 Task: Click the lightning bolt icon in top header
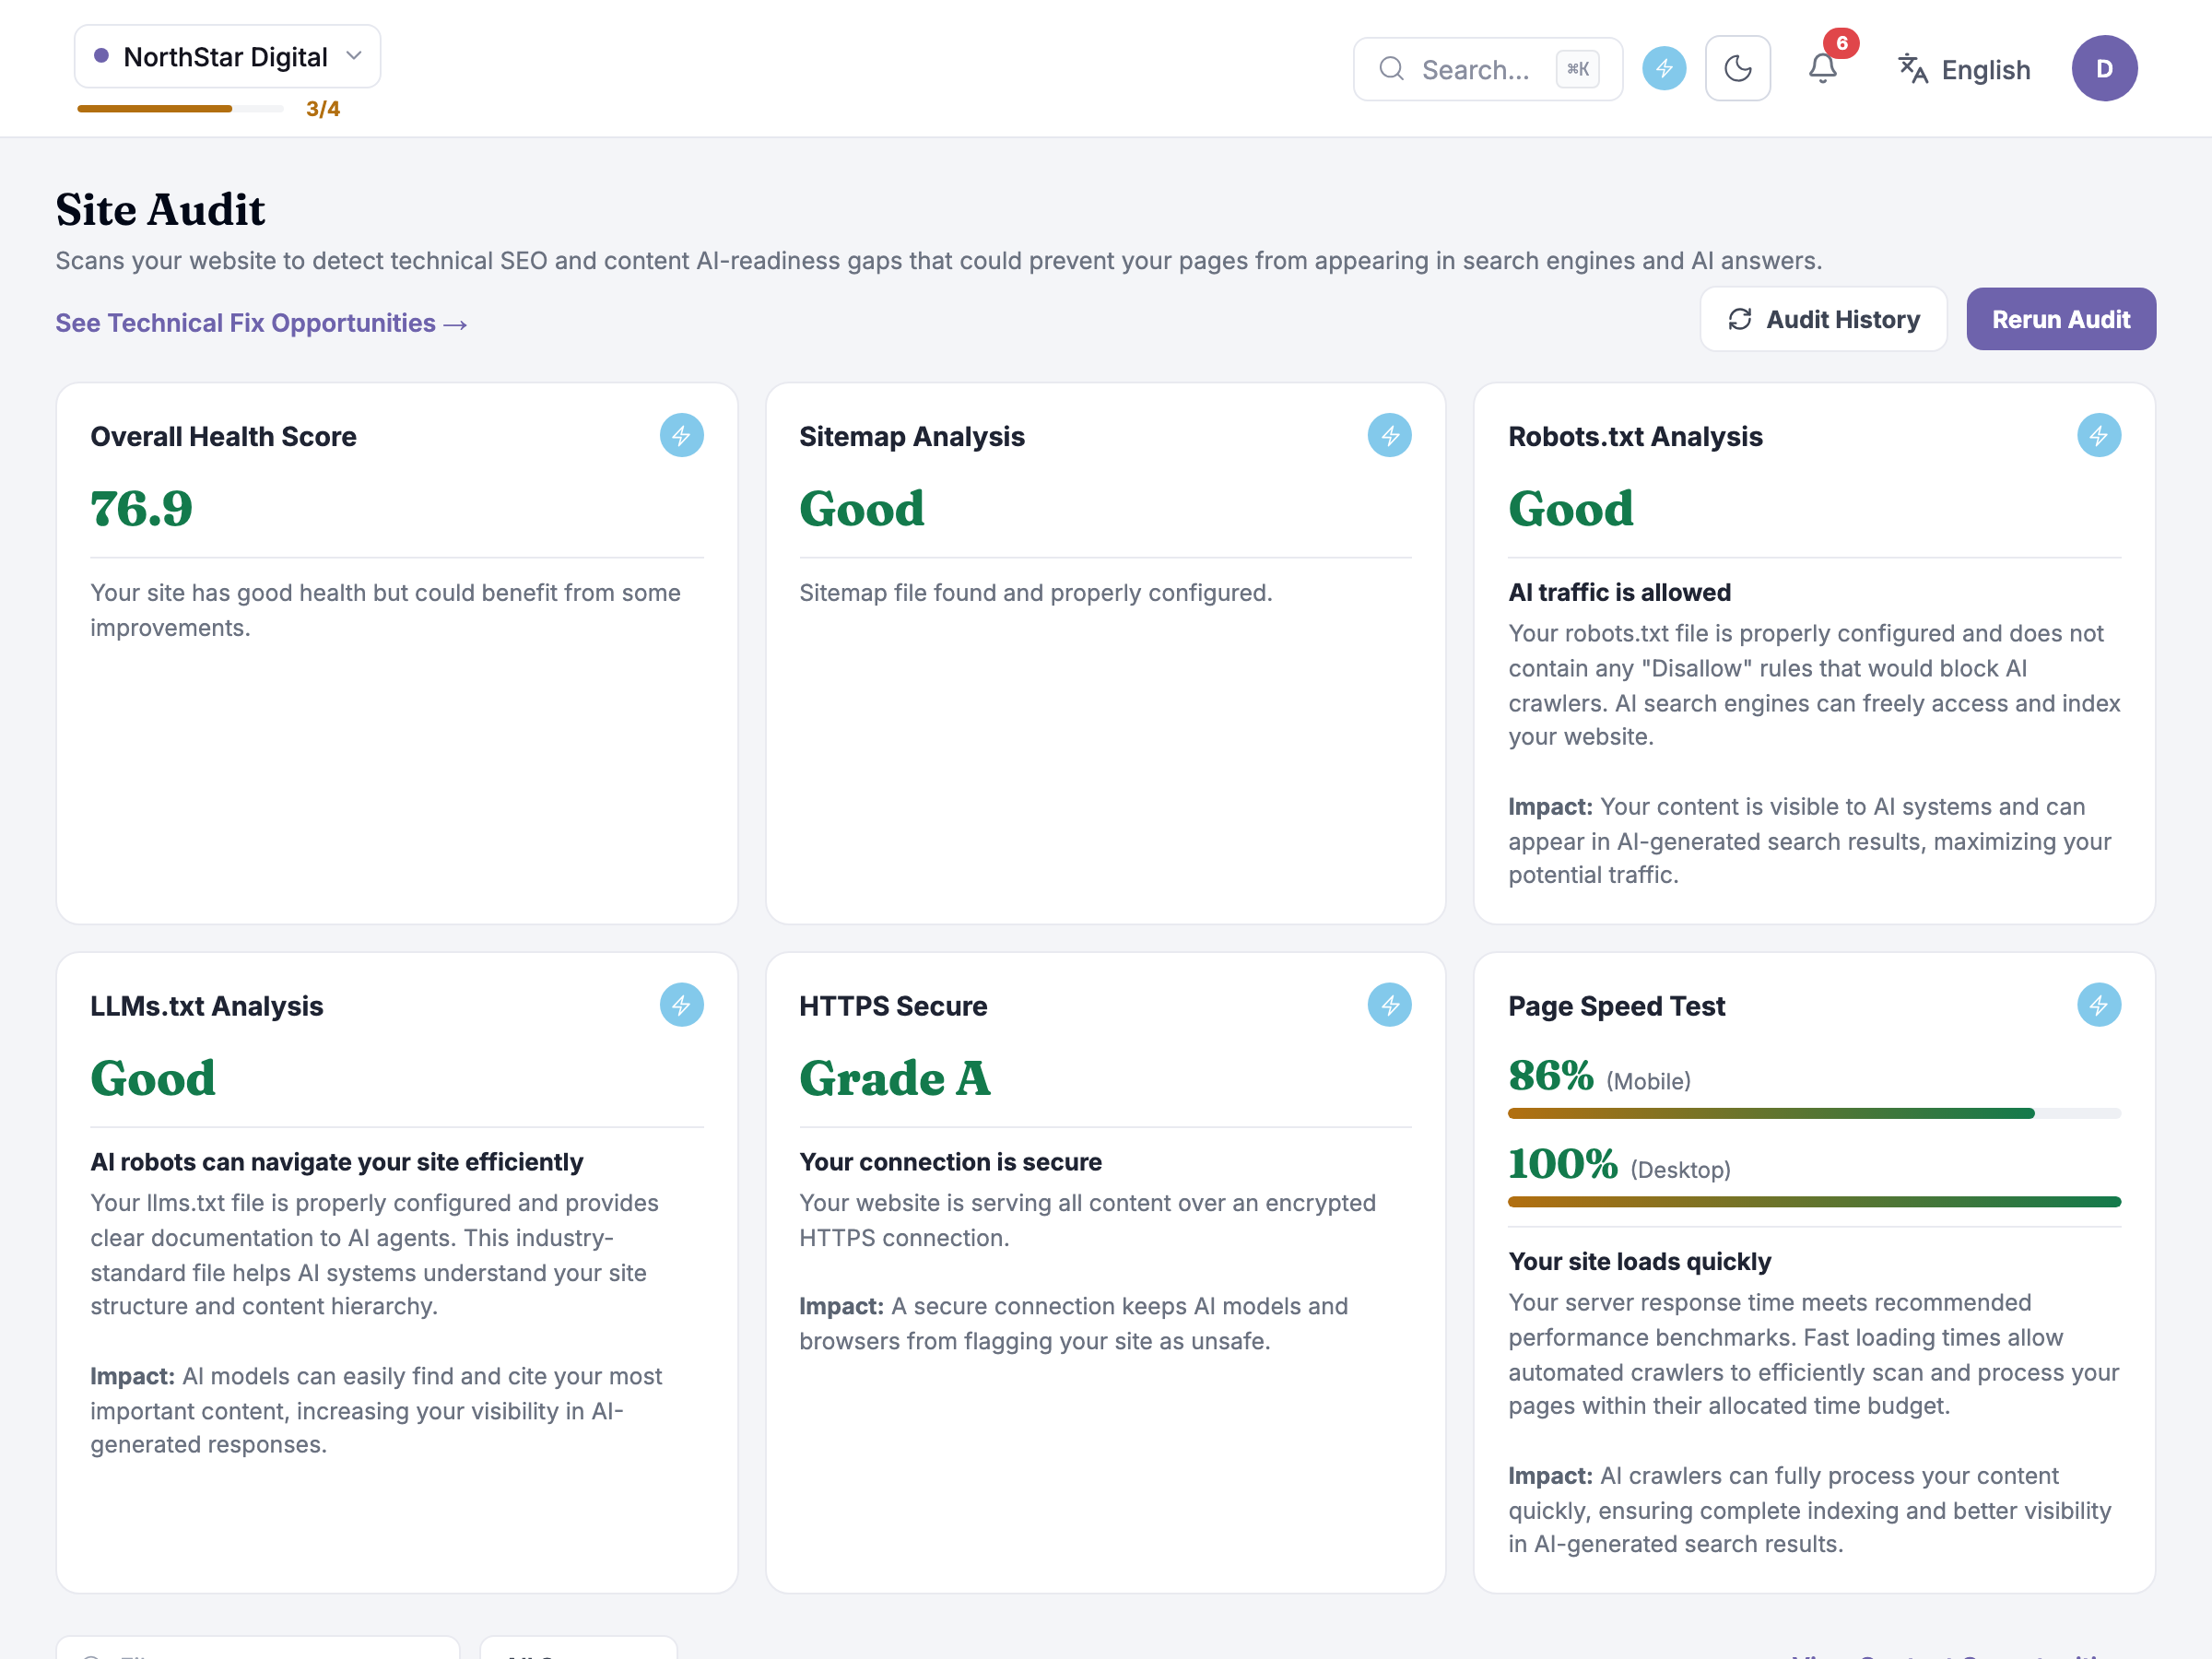point(1664,69)
